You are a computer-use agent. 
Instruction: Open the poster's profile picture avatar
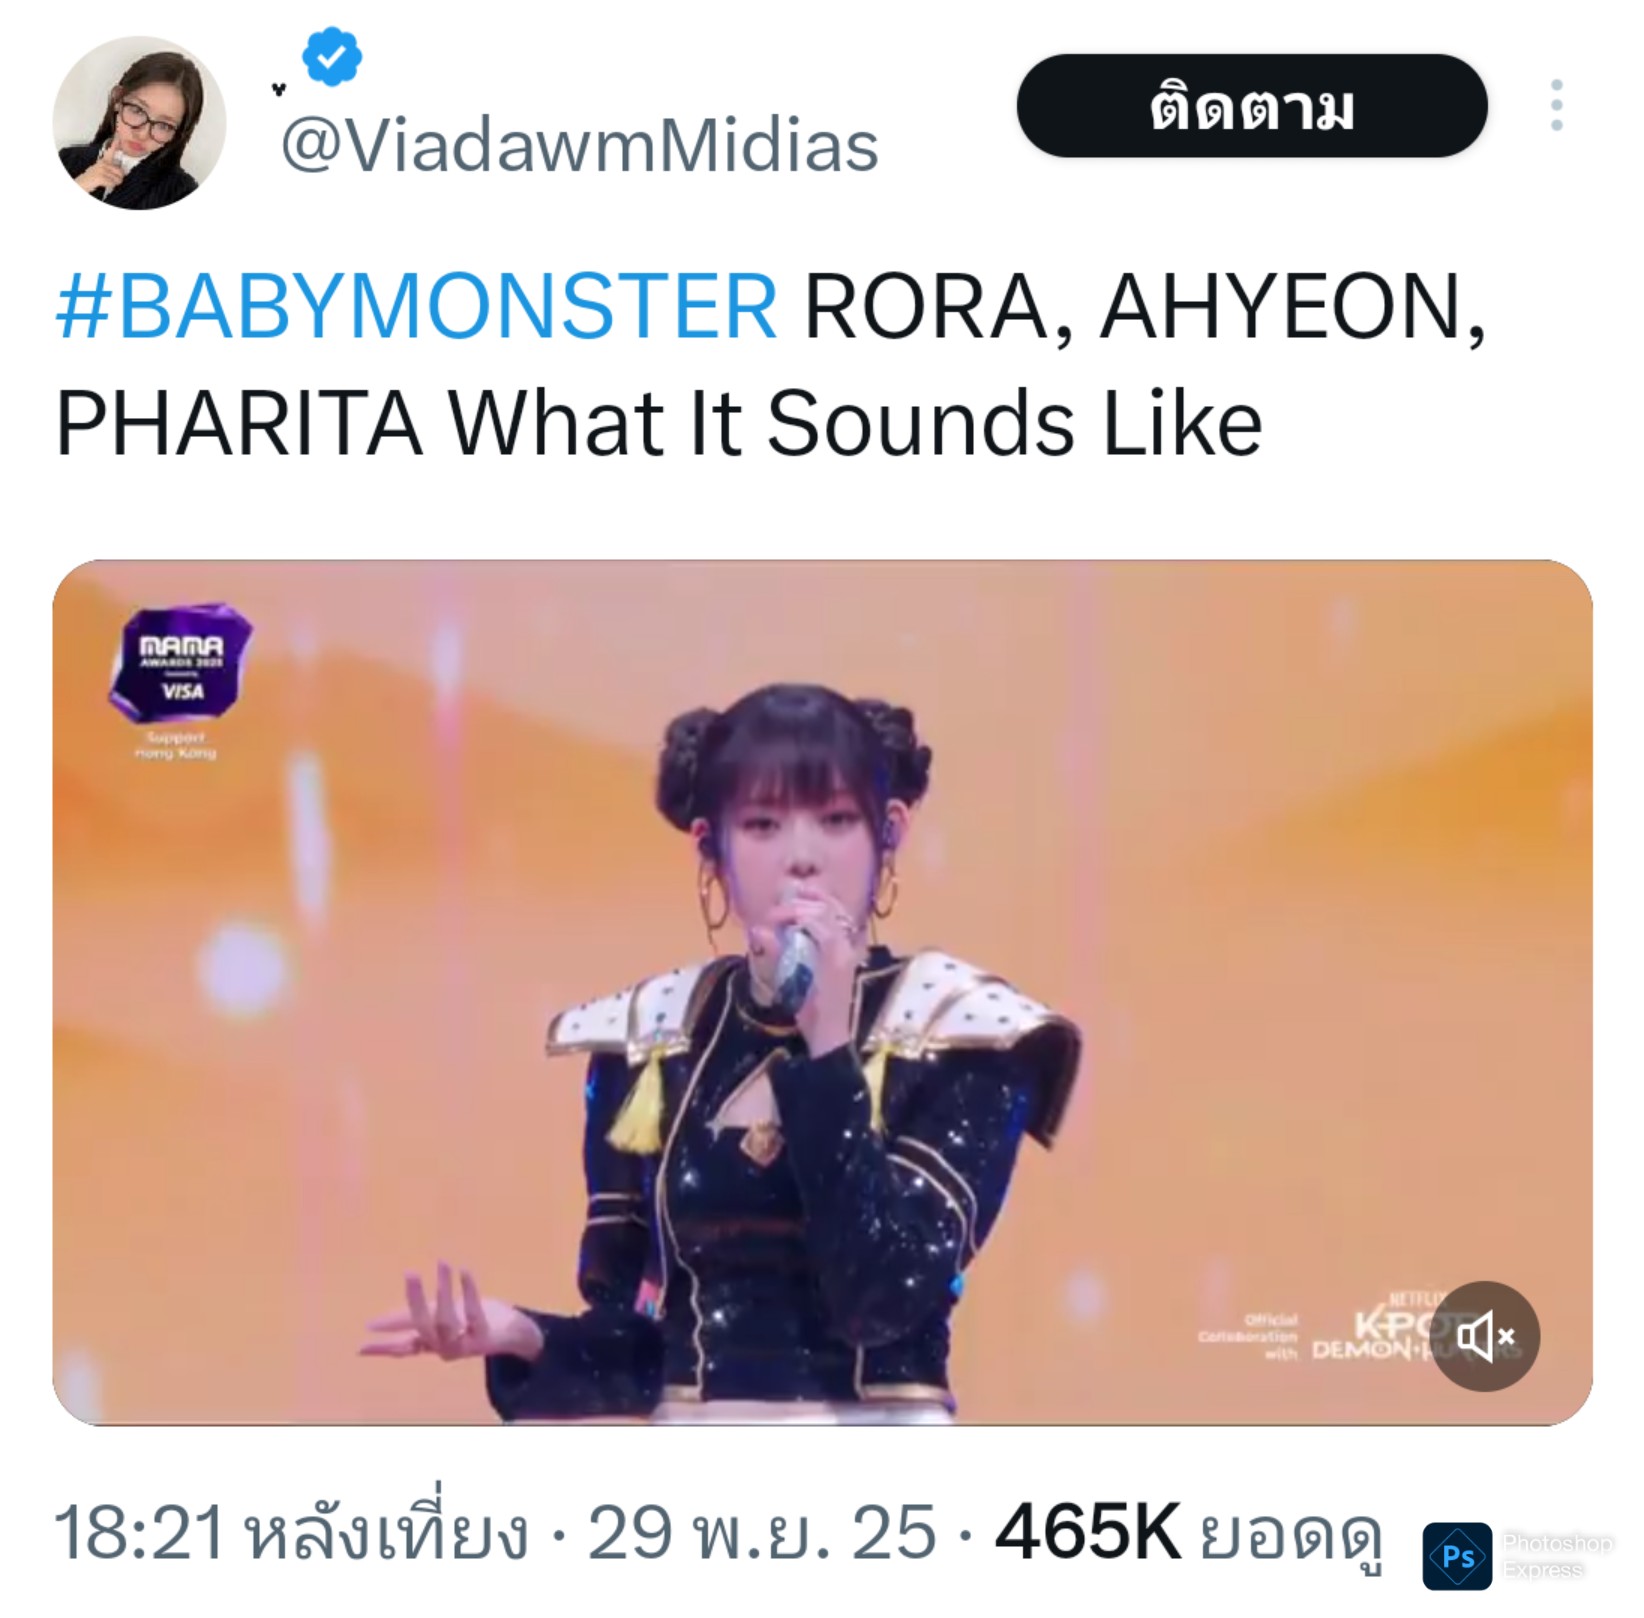139,123
